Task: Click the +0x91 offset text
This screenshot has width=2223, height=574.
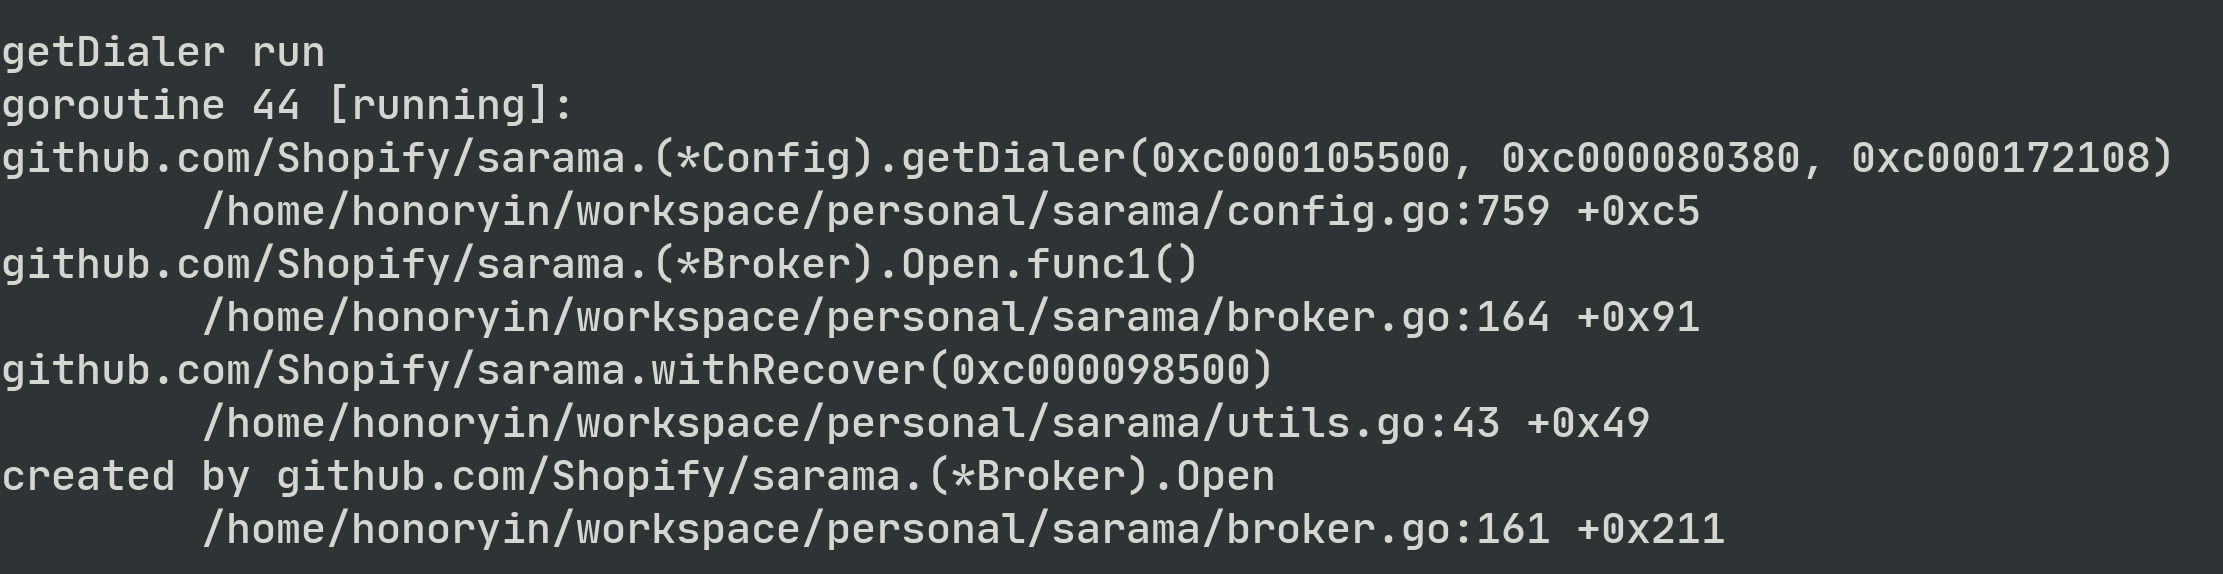Action: click(x=1638, y=318)
